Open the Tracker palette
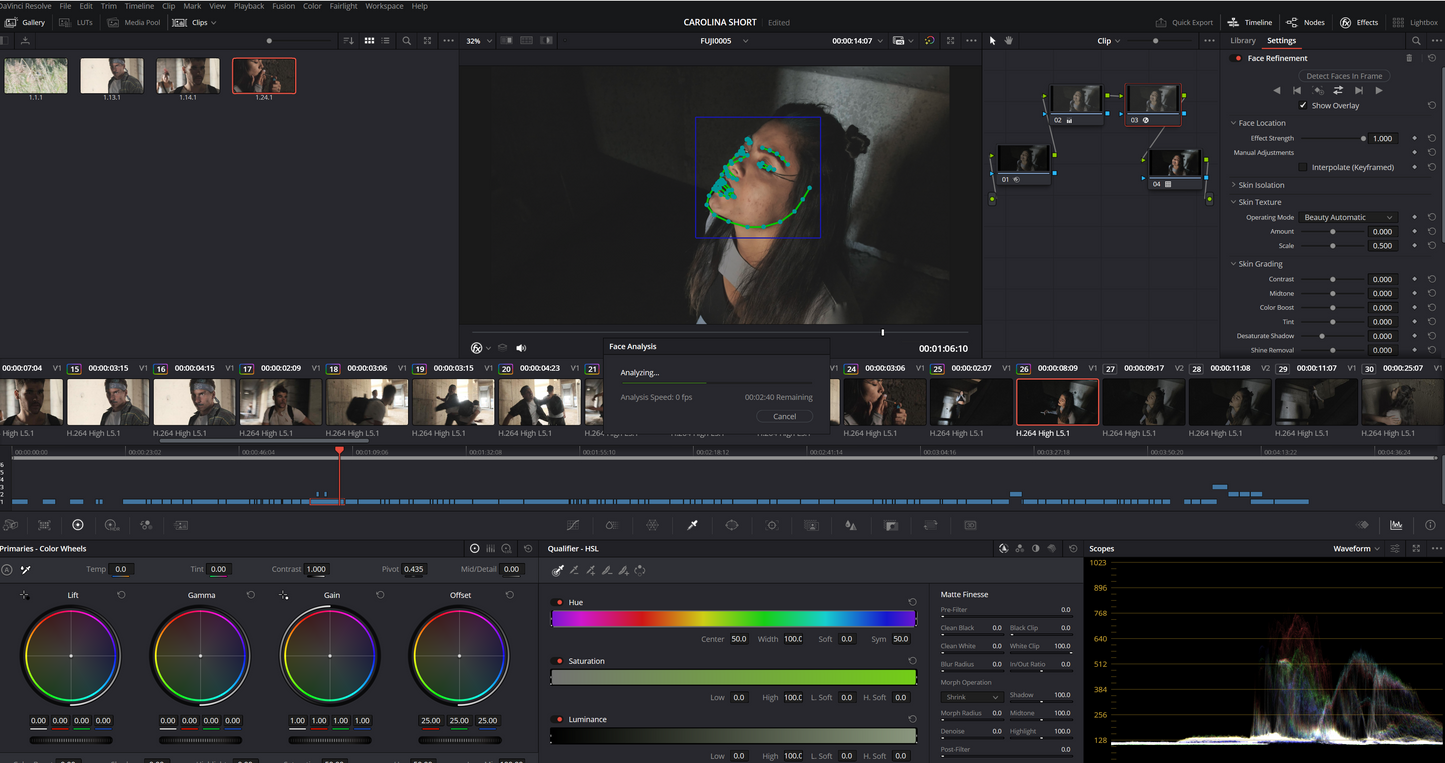This screenshot has width=1445, height=763. [771, 525]
